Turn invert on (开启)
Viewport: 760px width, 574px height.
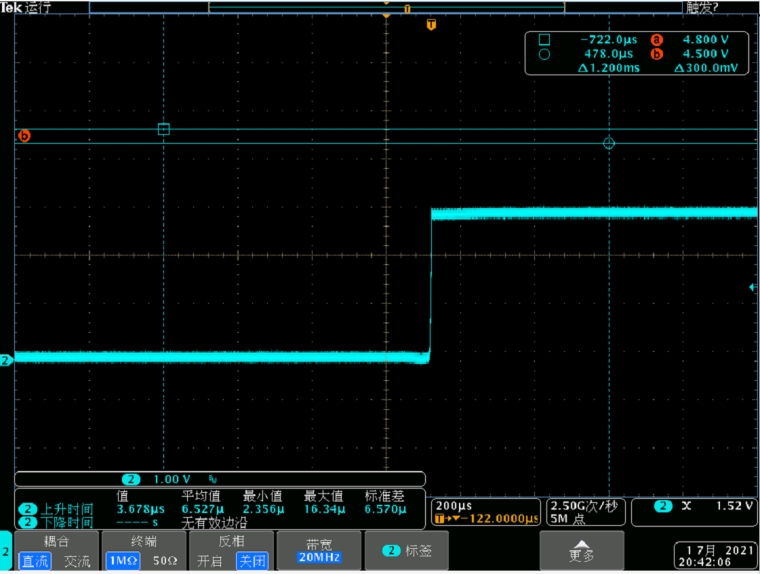[209, 561]
